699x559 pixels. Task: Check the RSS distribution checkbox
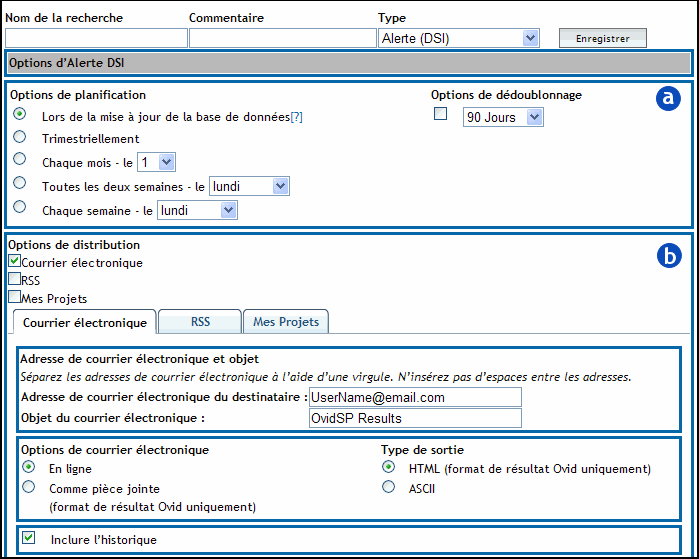point(14,279)
